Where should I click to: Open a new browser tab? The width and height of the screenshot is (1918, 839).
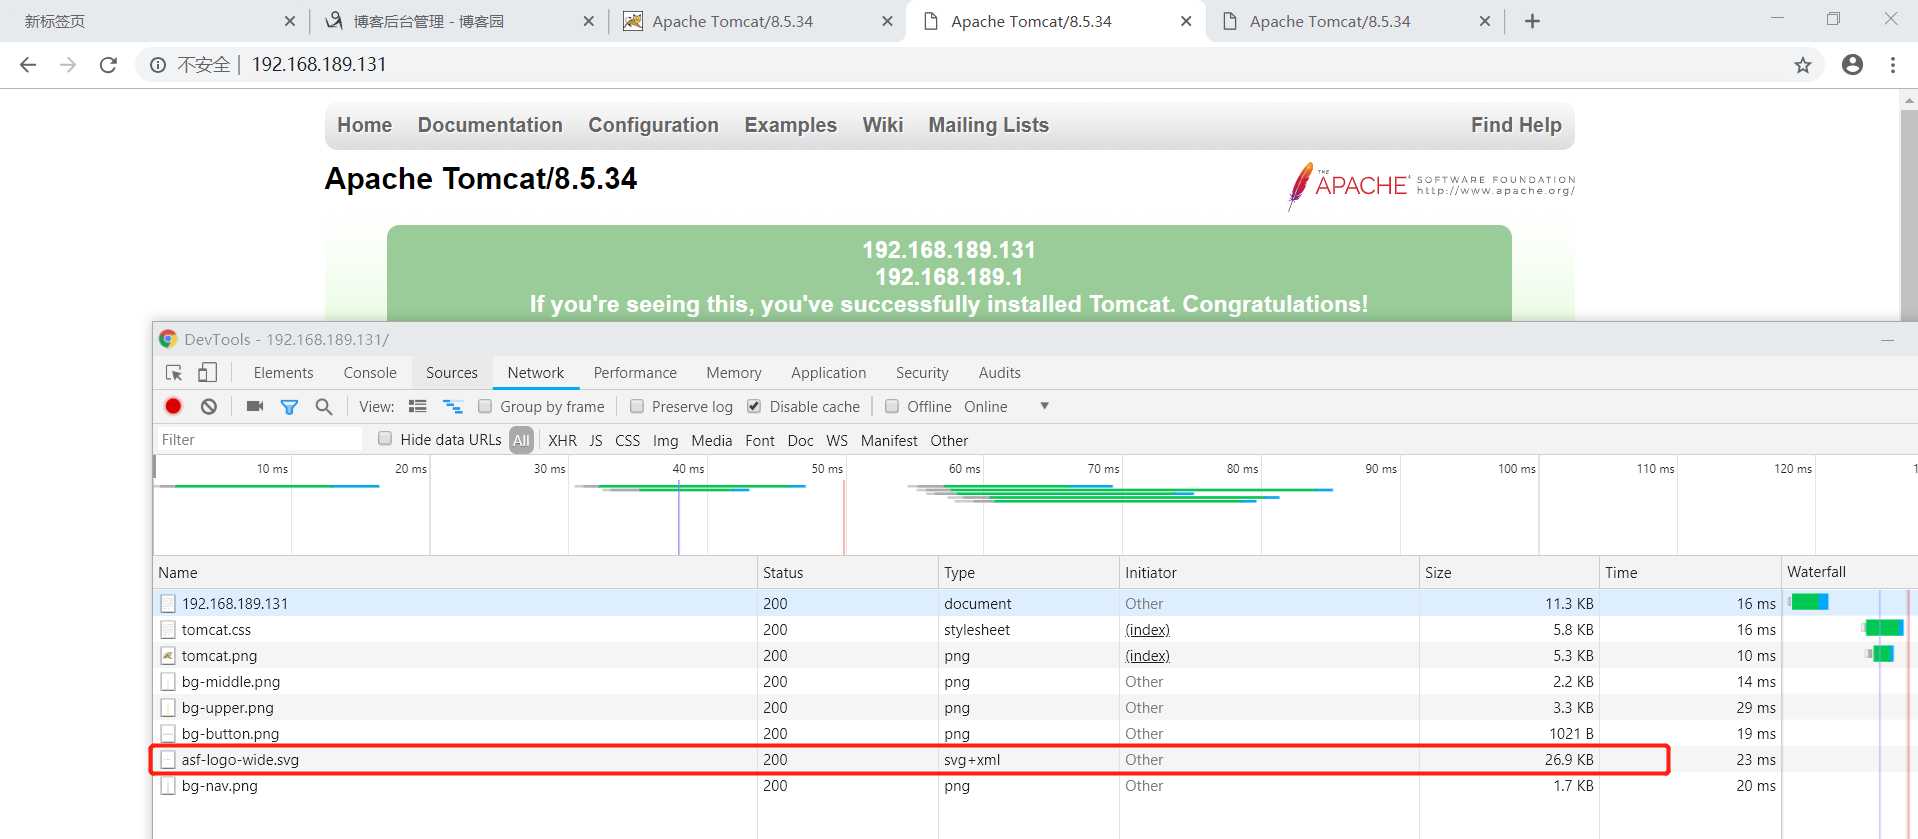[1532, 21]
